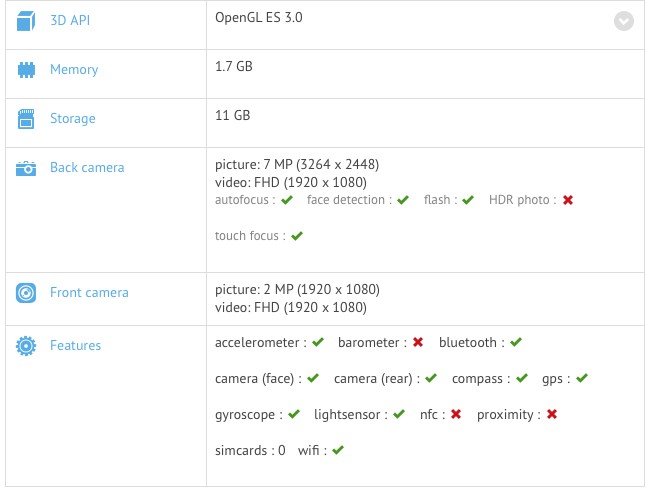Click the Memory chip icon
Viewport: 647px width, 491px height.
[x=26, y=70]
